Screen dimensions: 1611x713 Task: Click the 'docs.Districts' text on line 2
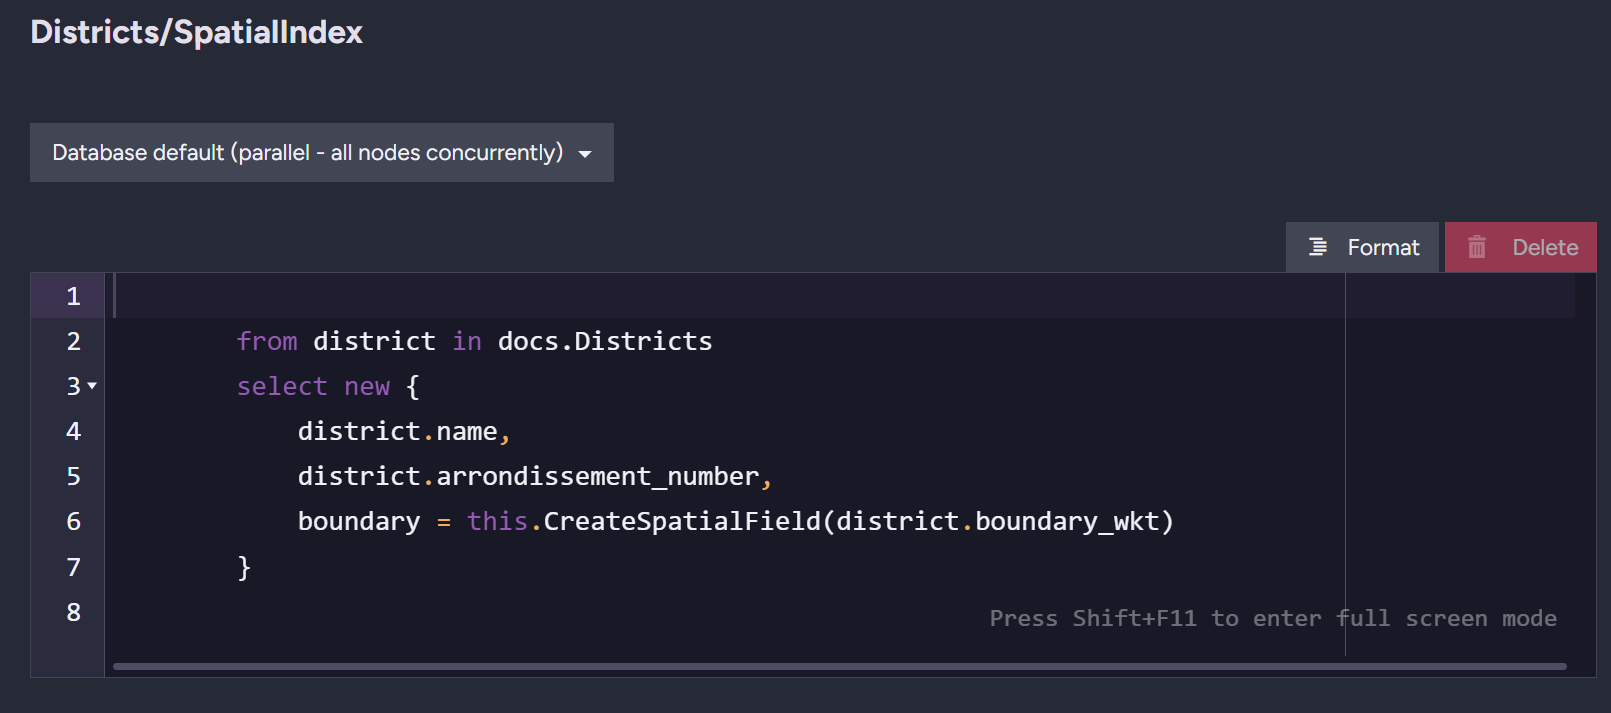(604, 342)
